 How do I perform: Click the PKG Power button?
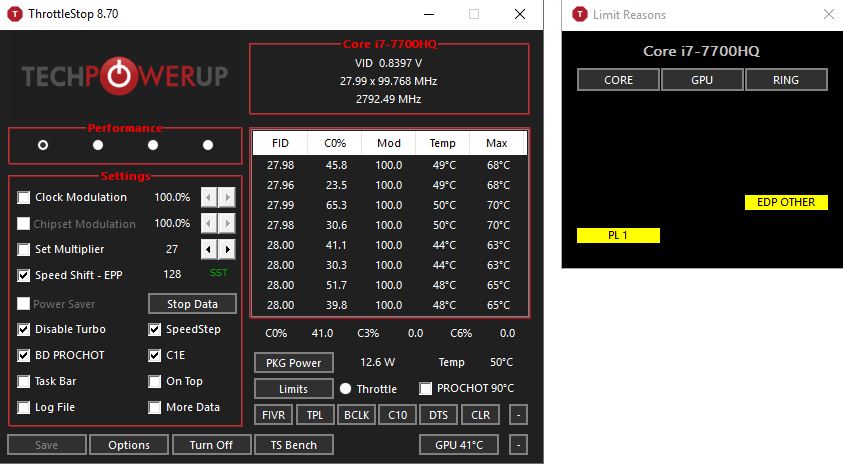(294, 363)
